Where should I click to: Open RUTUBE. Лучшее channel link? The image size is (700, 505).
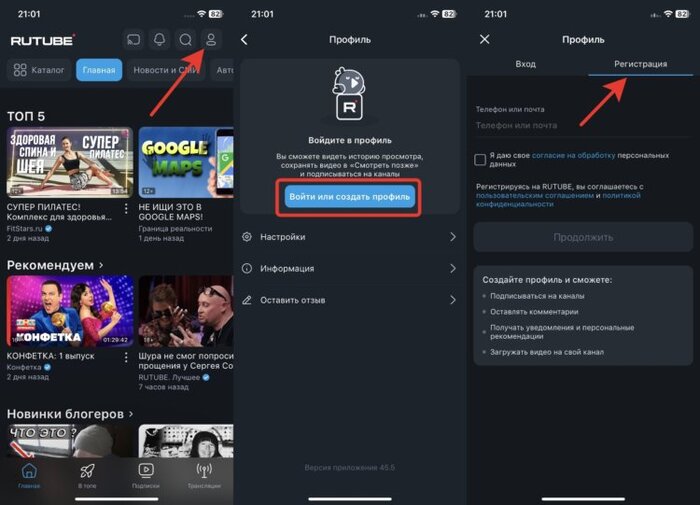174,377
